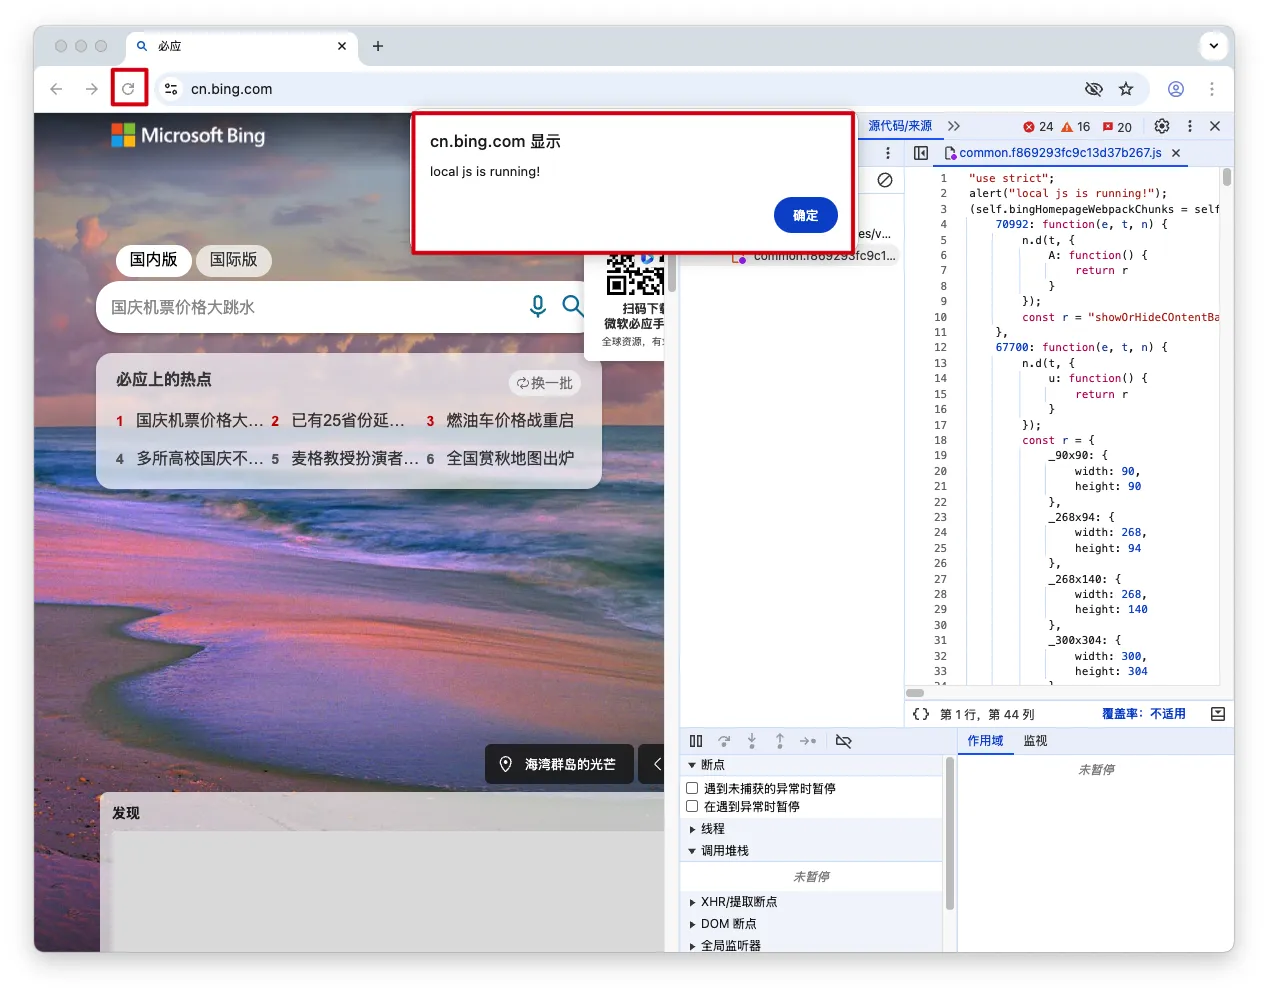Screen dimensions: 1268x994
Task: Show more DevTools tabs with chevron
Action: (x=954, y=126)
